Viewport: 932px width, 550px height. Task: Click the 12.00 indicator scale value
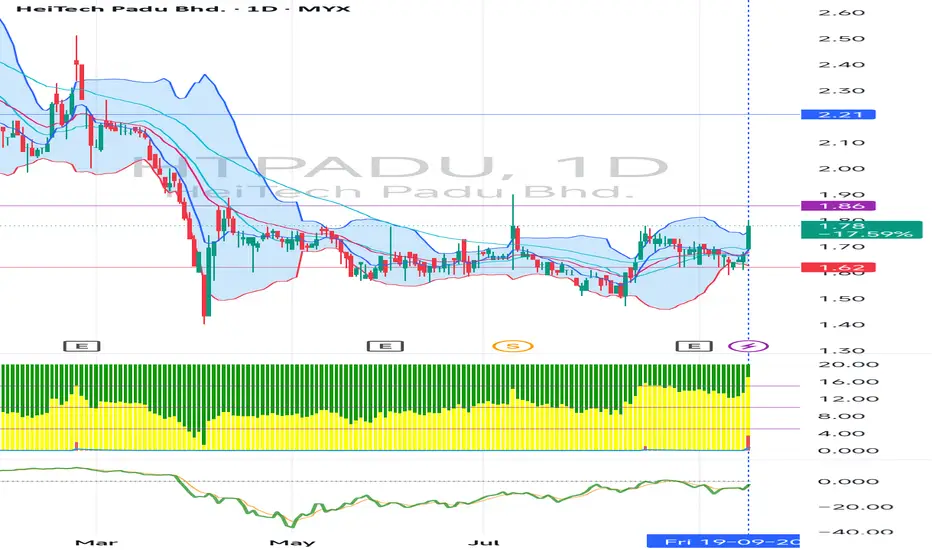(848, 399)
